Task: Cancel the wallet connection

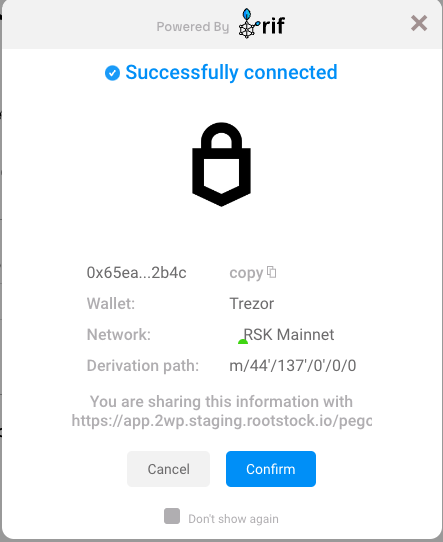Action: pyautogui.click(x=168, y=469)
